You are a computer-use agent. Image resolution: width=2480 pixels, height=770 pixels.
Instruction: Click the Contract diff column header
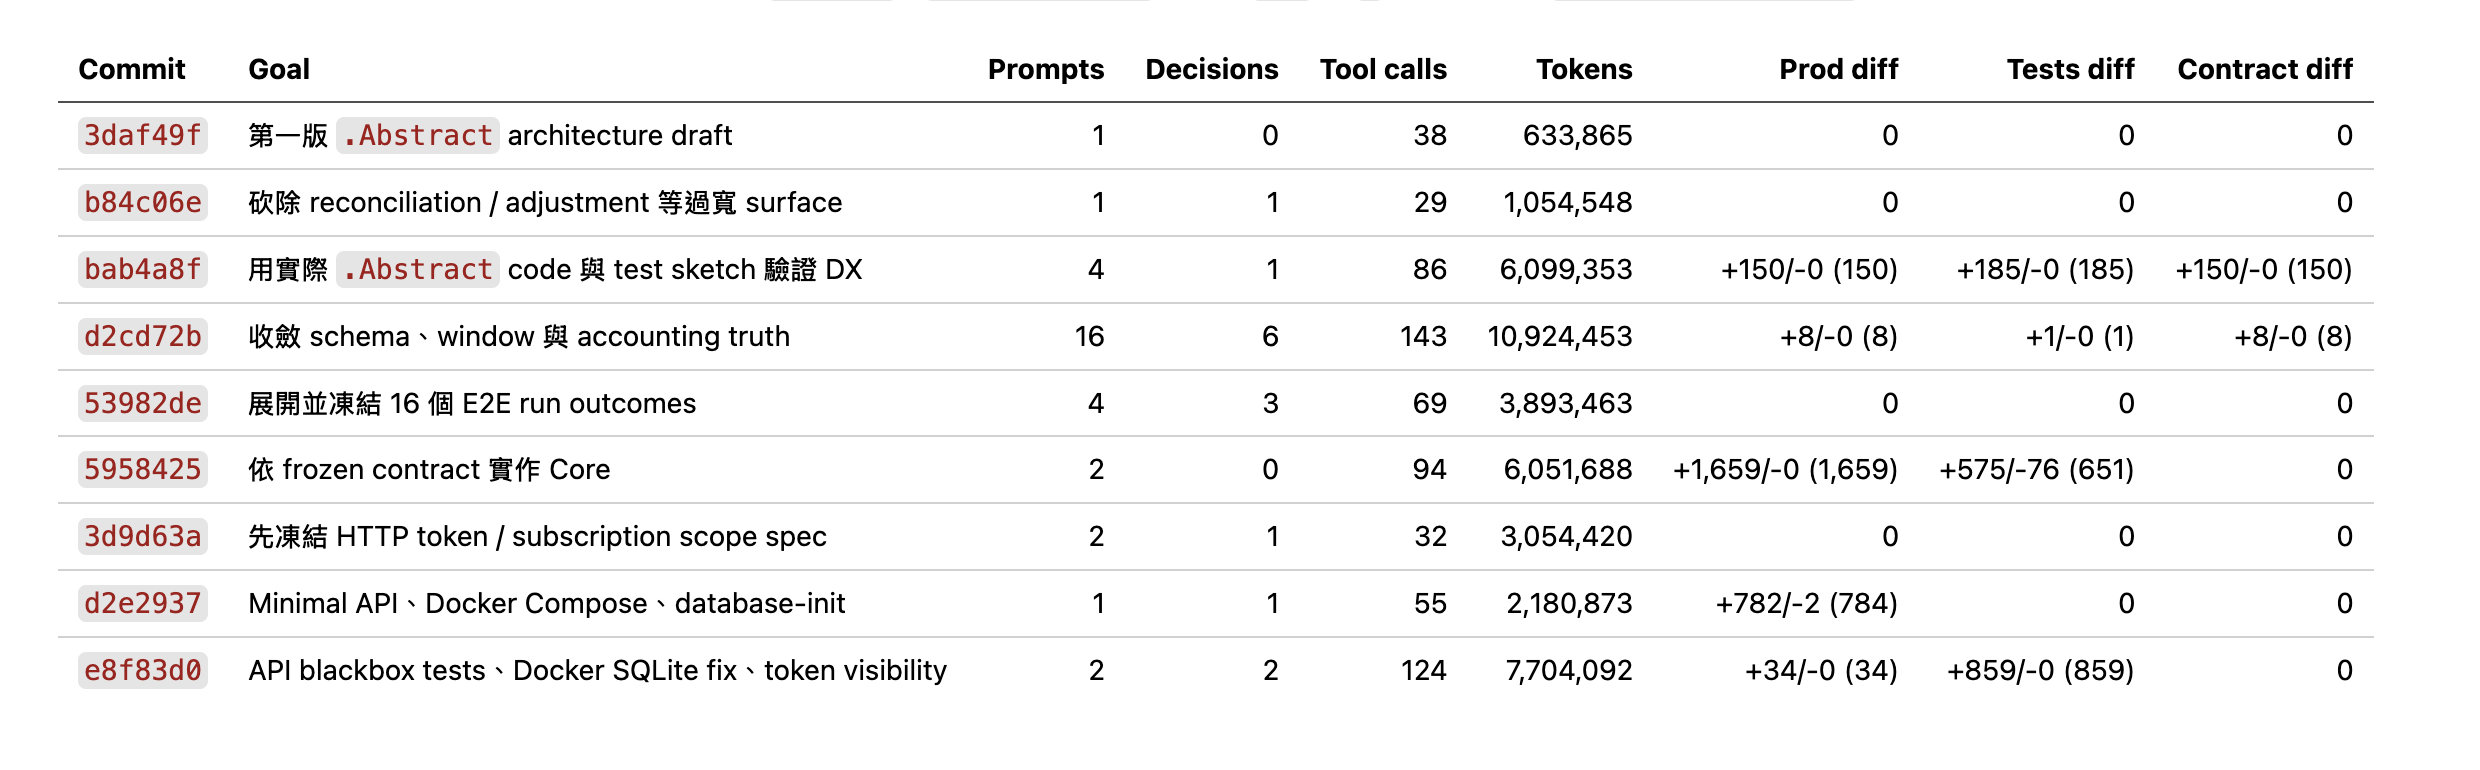point(2265,69)
